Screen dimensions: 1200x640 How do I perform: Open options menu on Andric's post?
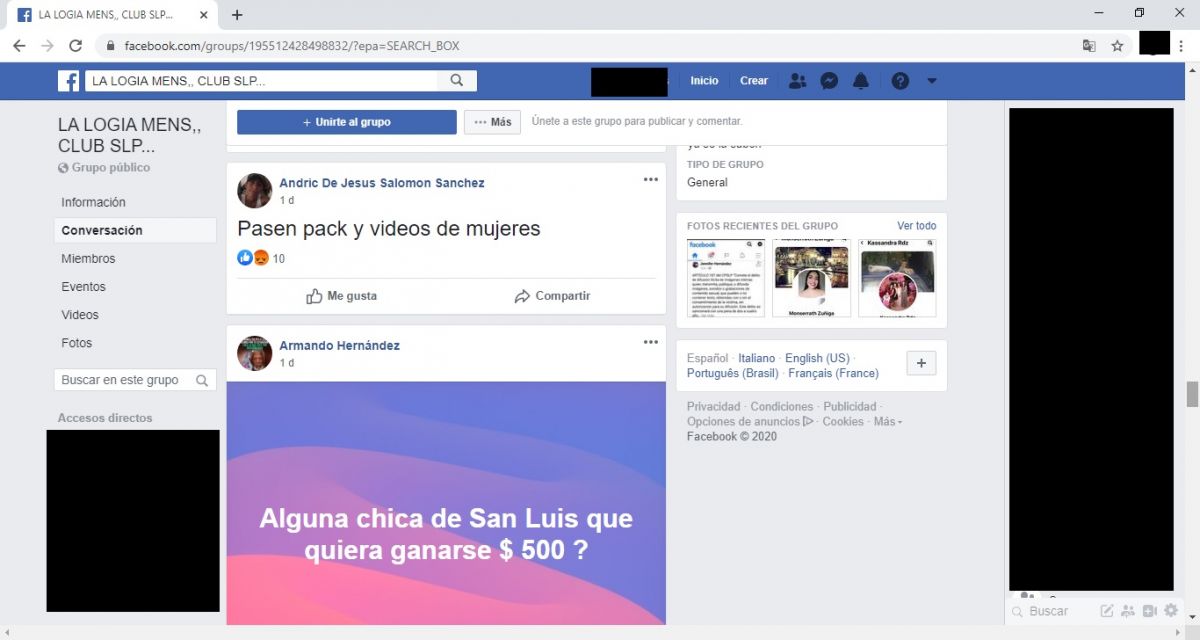651,180
